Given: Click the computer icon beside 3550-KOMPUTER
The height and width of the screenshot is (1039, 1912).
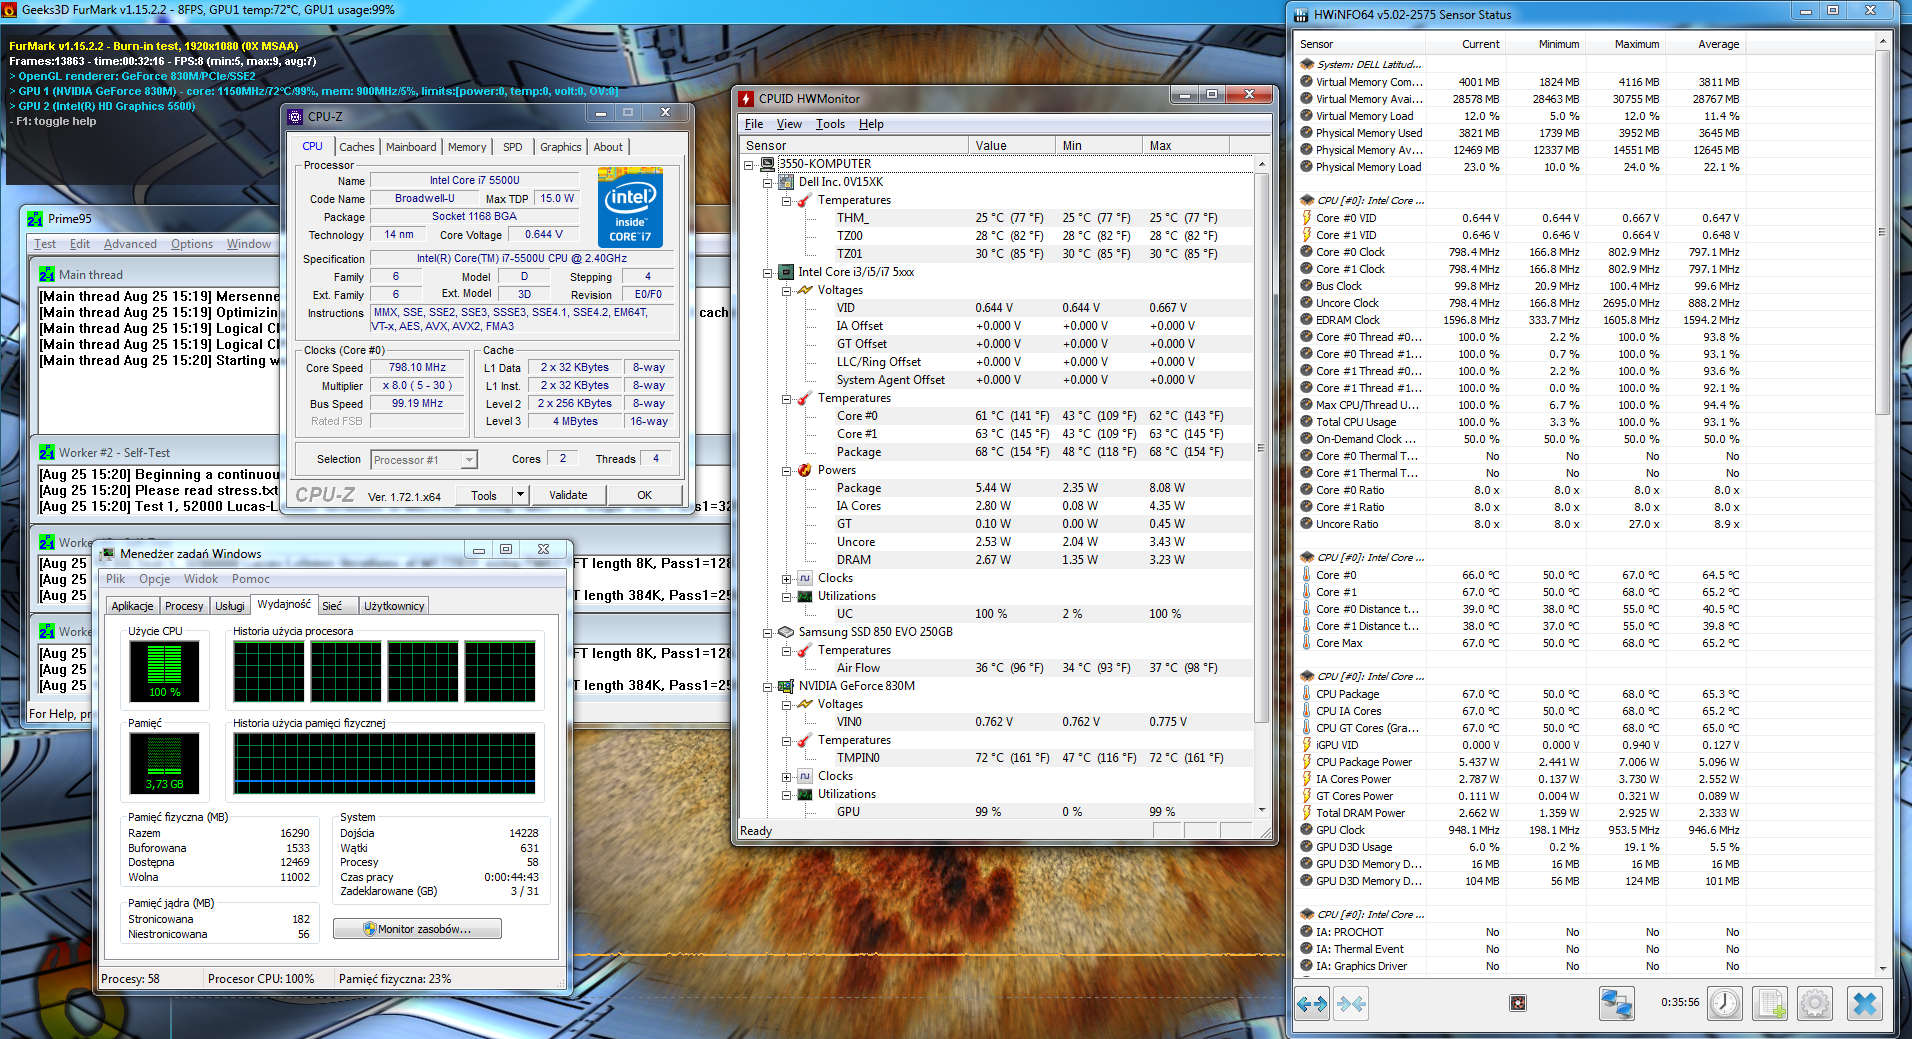Looking at the screenshot, I should 768,164.
